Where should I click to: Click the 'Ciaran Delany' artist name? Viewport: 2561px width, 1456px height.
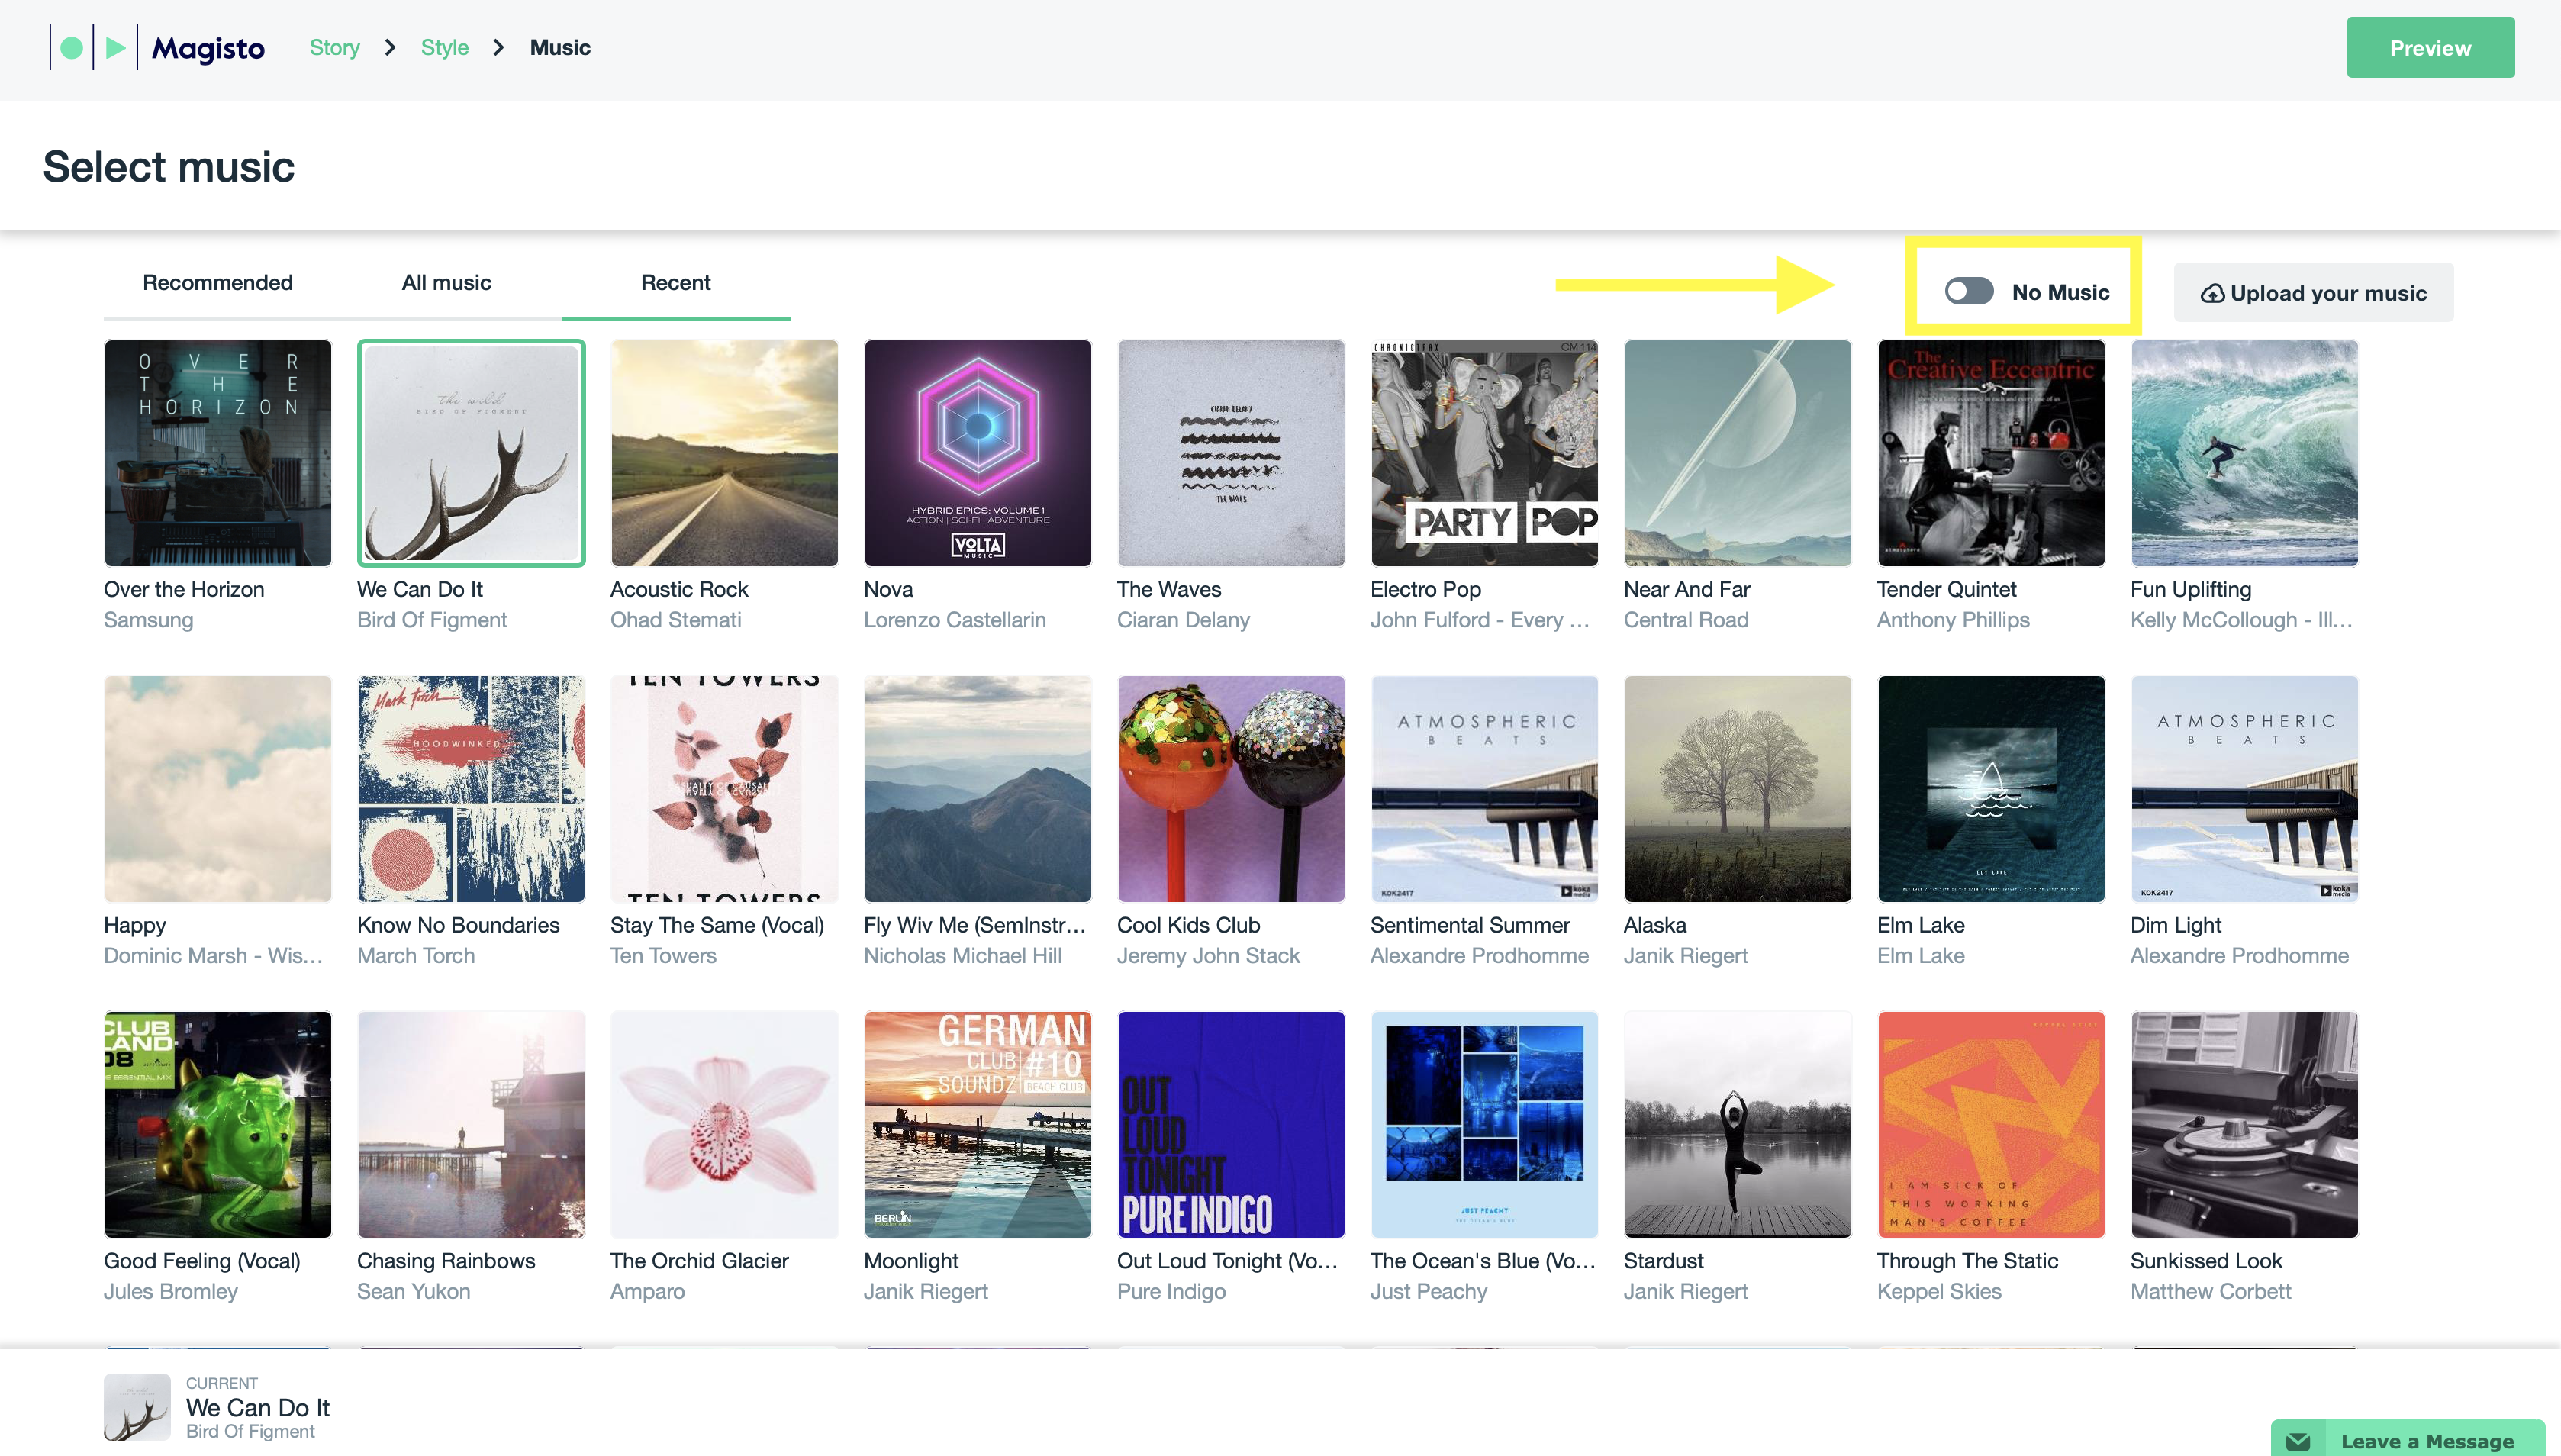[x=1183, y=620]
